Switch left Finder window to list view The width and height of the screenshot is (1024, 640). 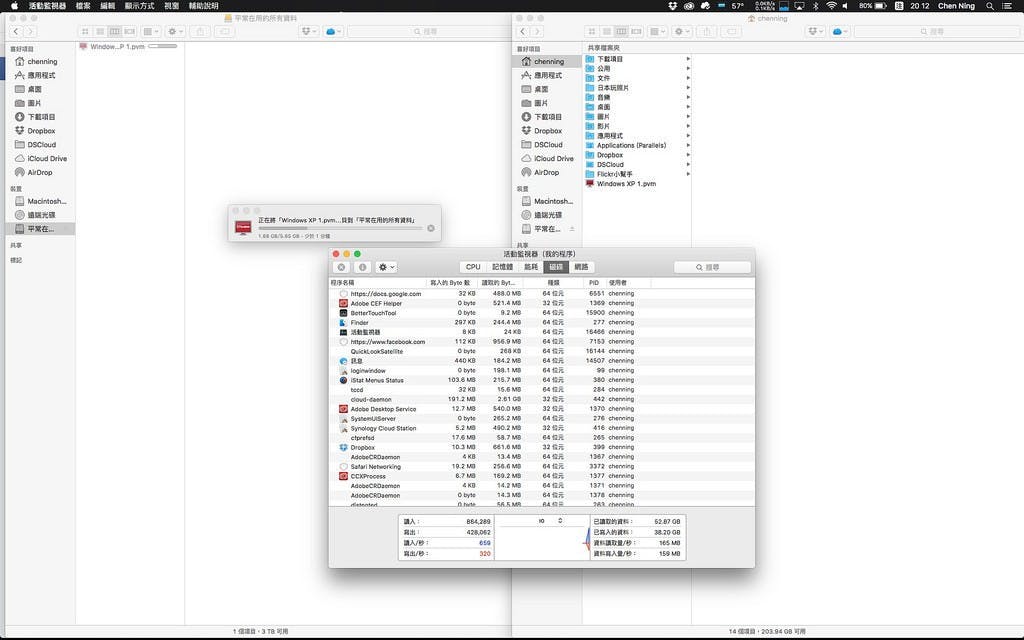pyautogui.click(x=100, y=31)
